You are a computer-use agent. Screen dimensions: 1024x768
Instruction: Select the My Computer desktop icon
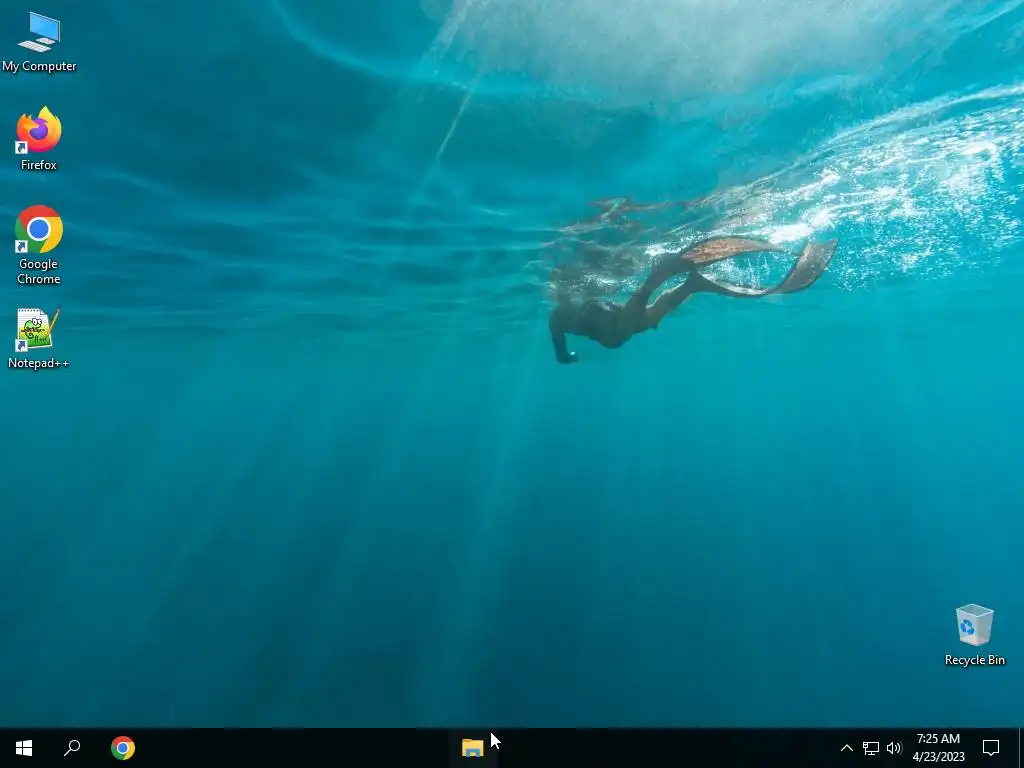(x=39, y=42)
